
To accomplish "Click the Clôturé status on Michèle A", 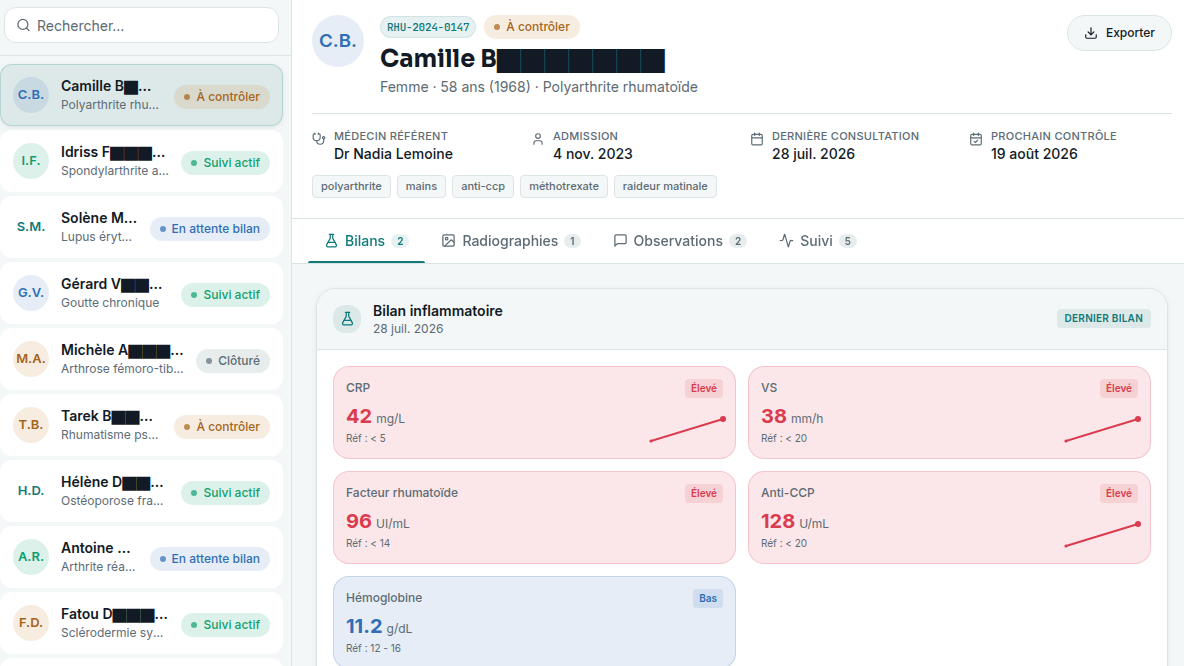I will 233,361.
